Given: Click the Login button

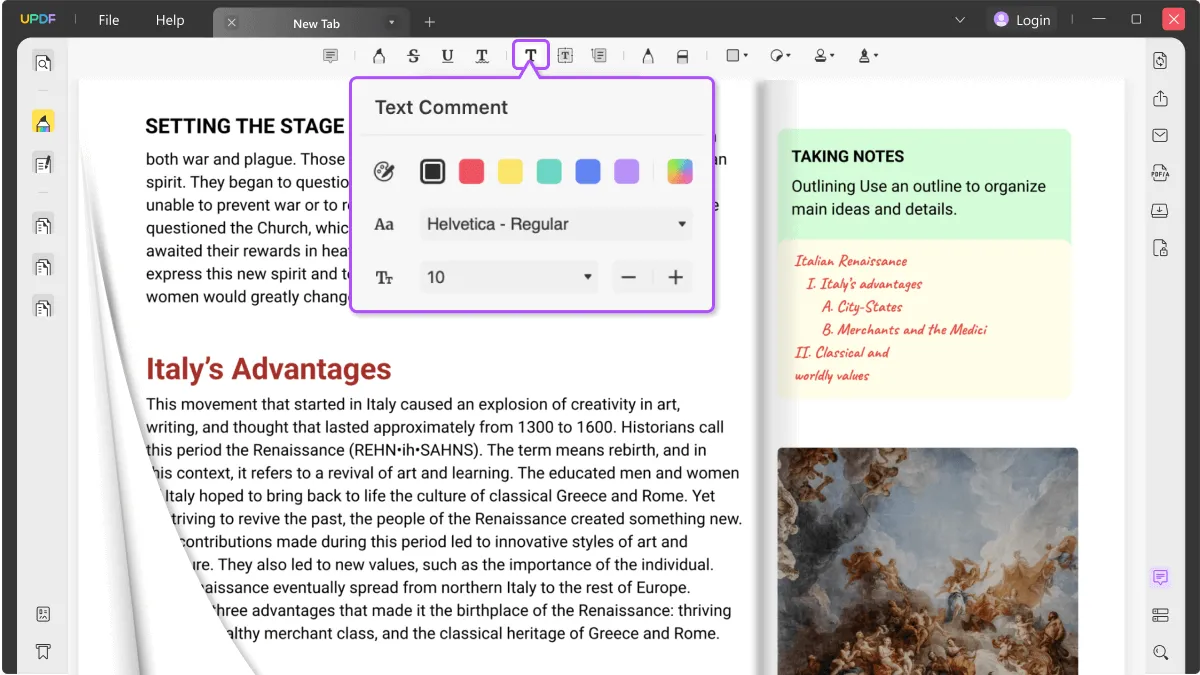Looking at the screenshot, I should [x=1021, y=19].
